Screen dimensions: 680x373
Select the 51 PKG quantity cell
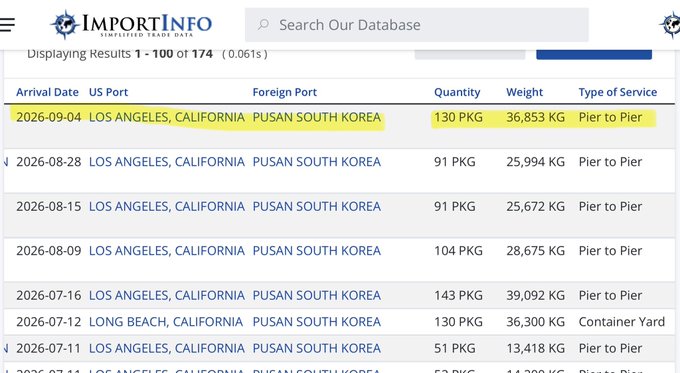[454, 348]
